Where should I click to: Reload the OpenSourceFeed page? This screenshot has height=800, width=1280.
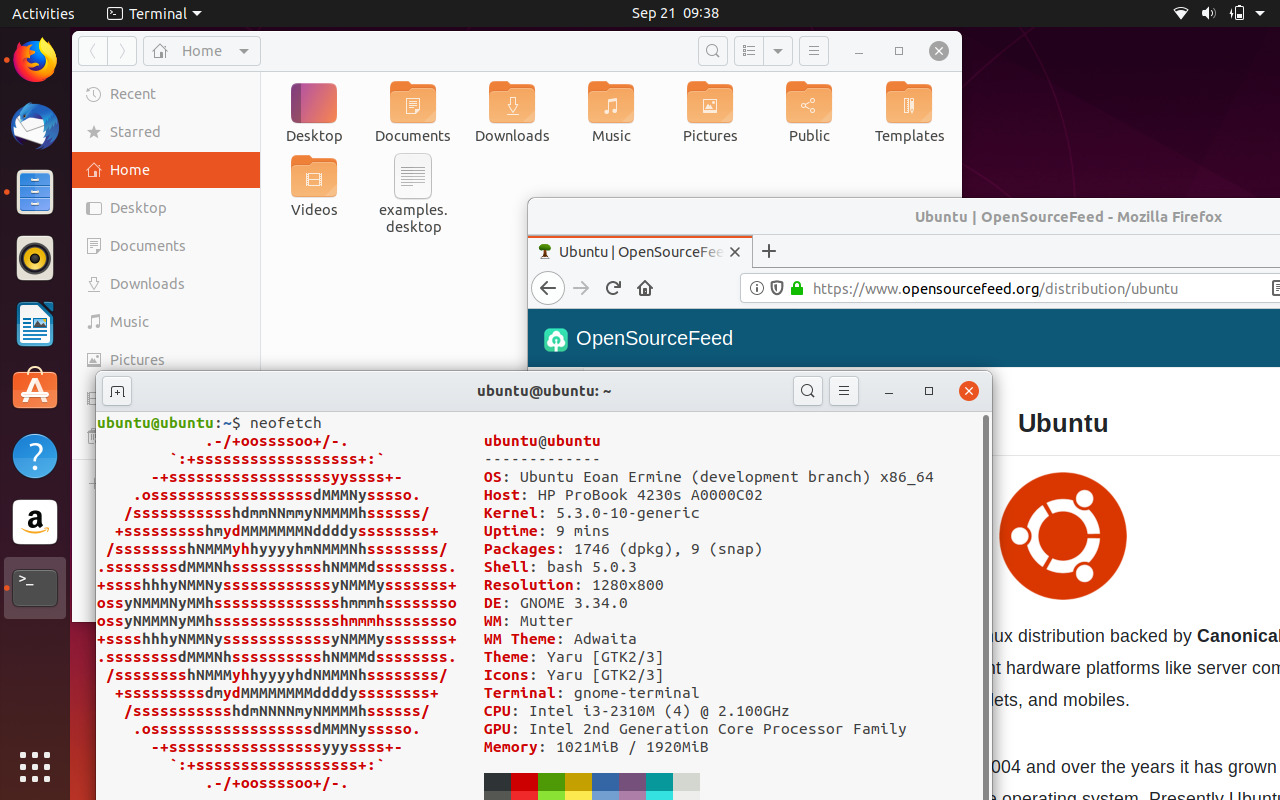(x=613, y=288)
